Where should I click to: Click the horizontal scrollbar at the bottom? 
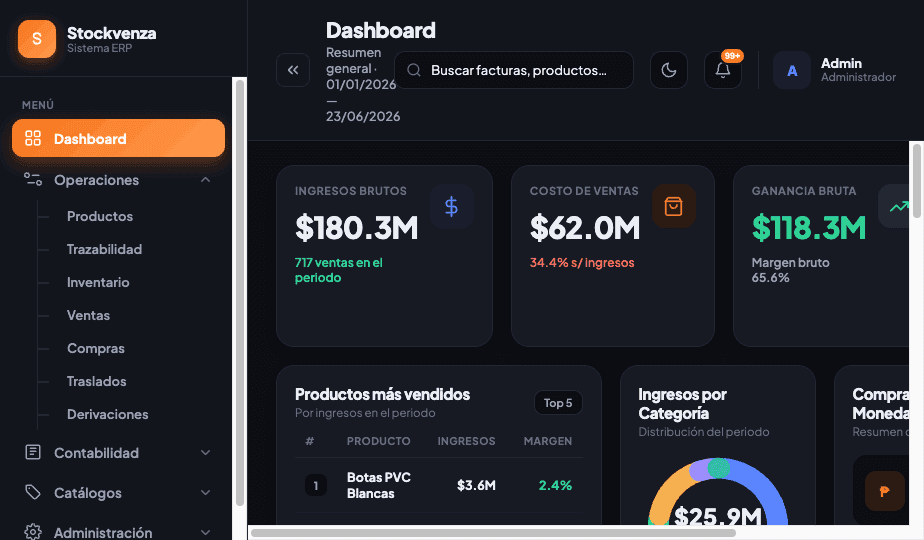click(x=493, y=533)
